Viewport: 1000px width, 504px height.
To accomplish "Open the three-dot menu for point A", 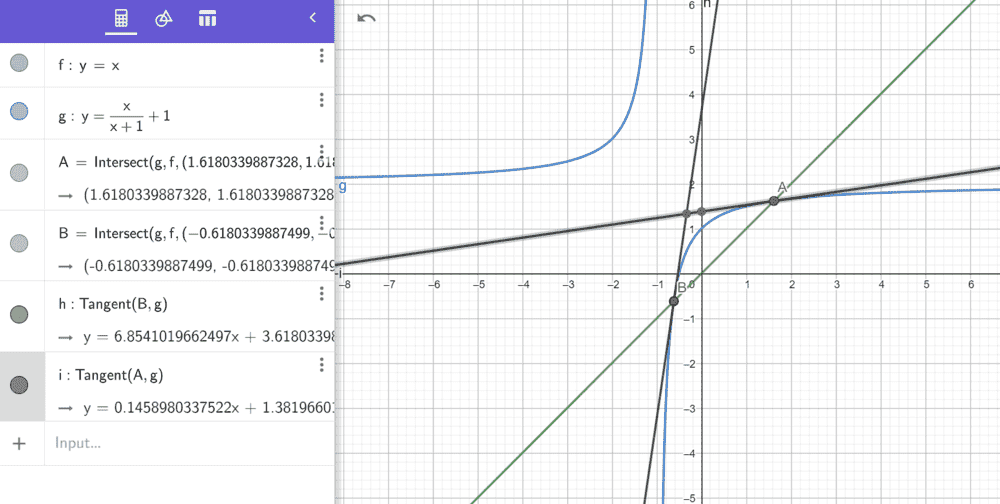I will (x=321, y=152).
